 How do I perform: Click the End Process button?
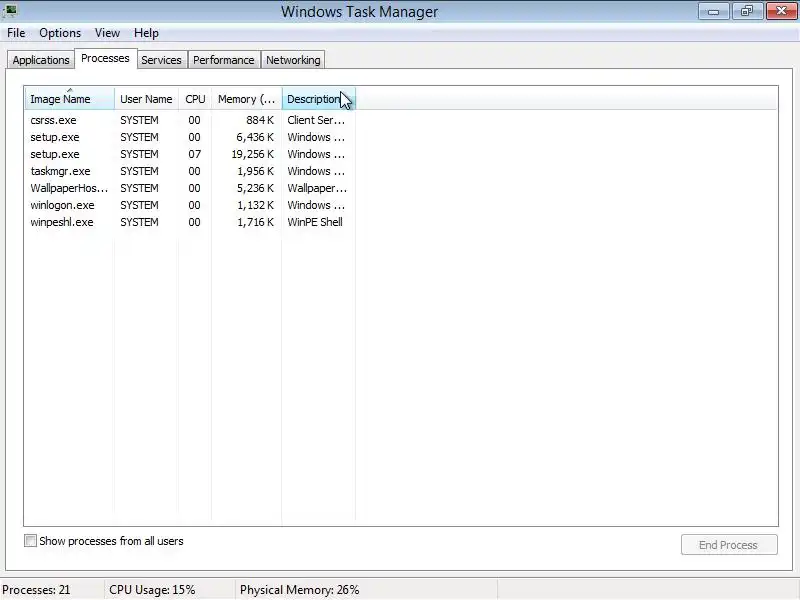click(x=729, y=545)
